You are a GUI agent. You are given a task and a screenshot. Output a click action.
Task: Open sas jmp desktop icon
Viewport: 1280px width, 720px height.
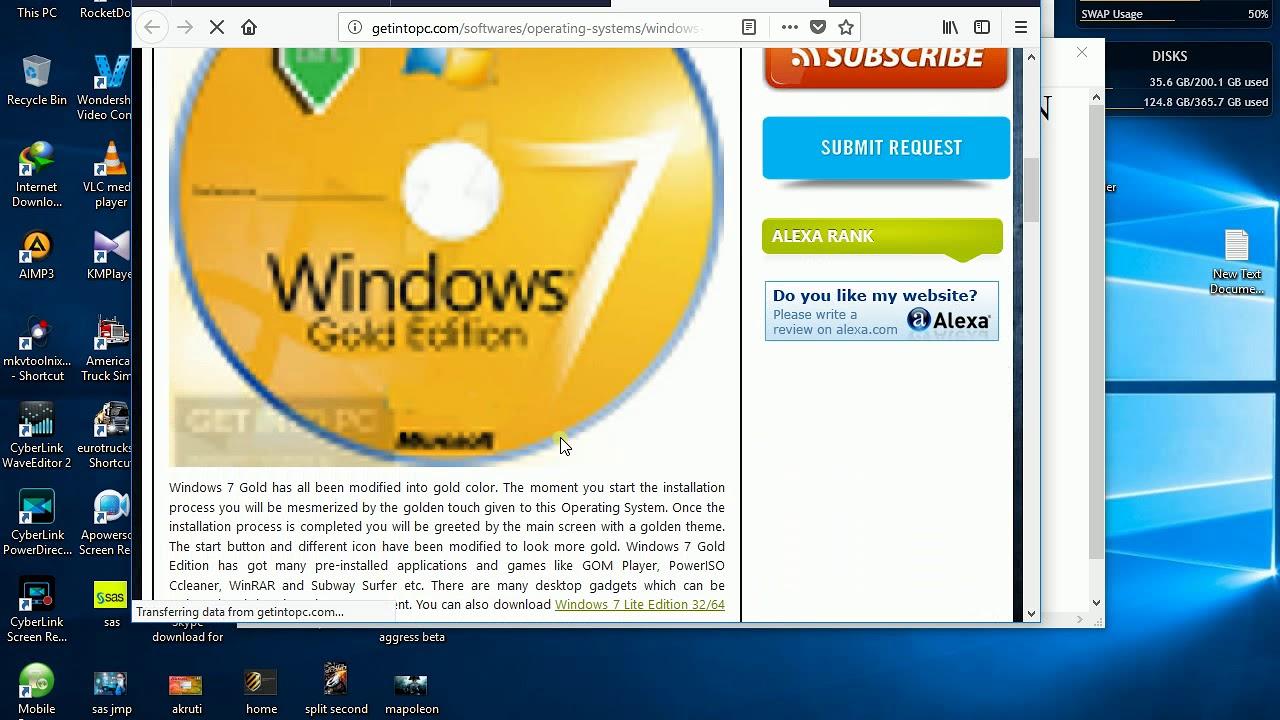[x=111, y=690]
